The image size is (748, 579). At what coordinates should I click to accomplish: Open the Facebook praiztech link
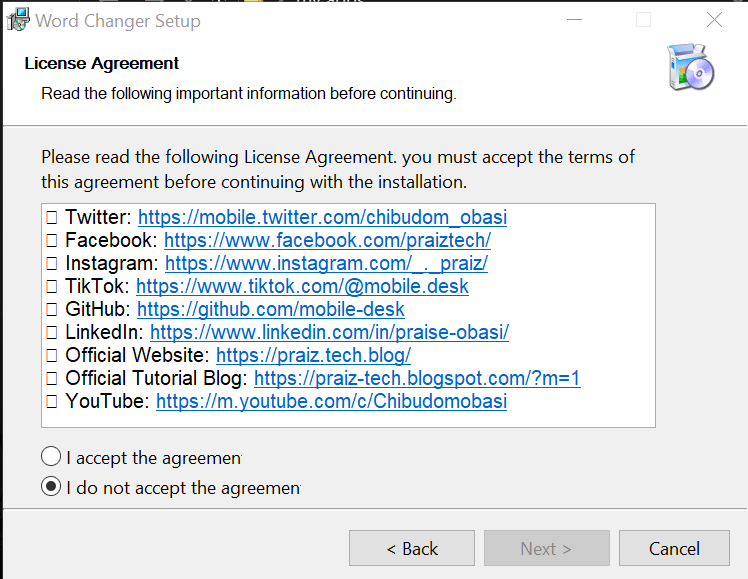(327, 240)
